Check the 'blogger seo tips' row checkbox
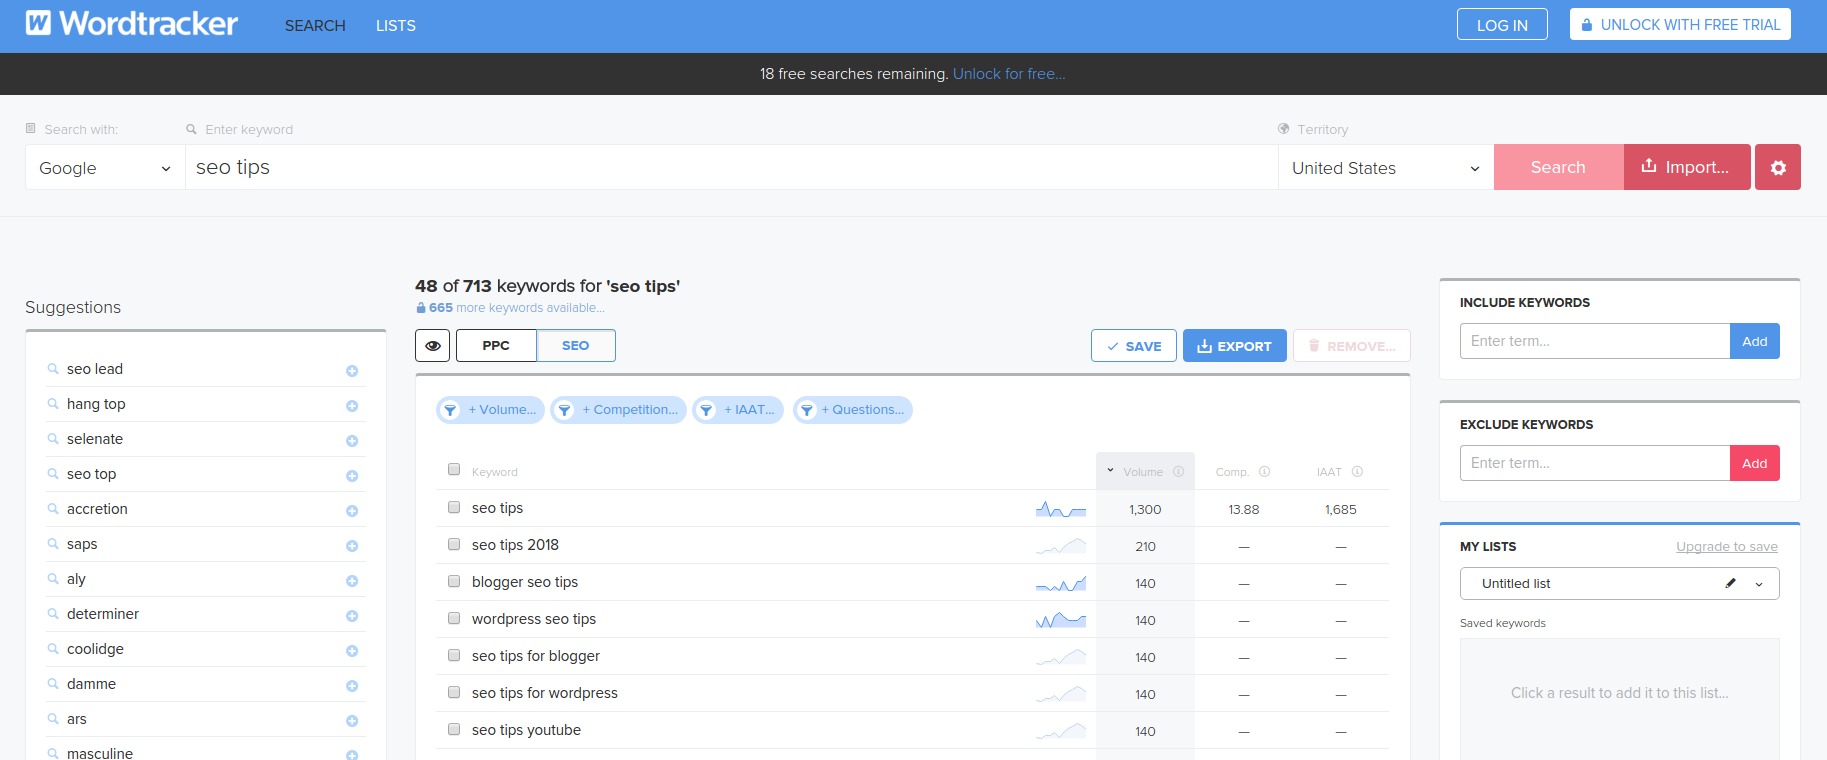 point(454,582)
